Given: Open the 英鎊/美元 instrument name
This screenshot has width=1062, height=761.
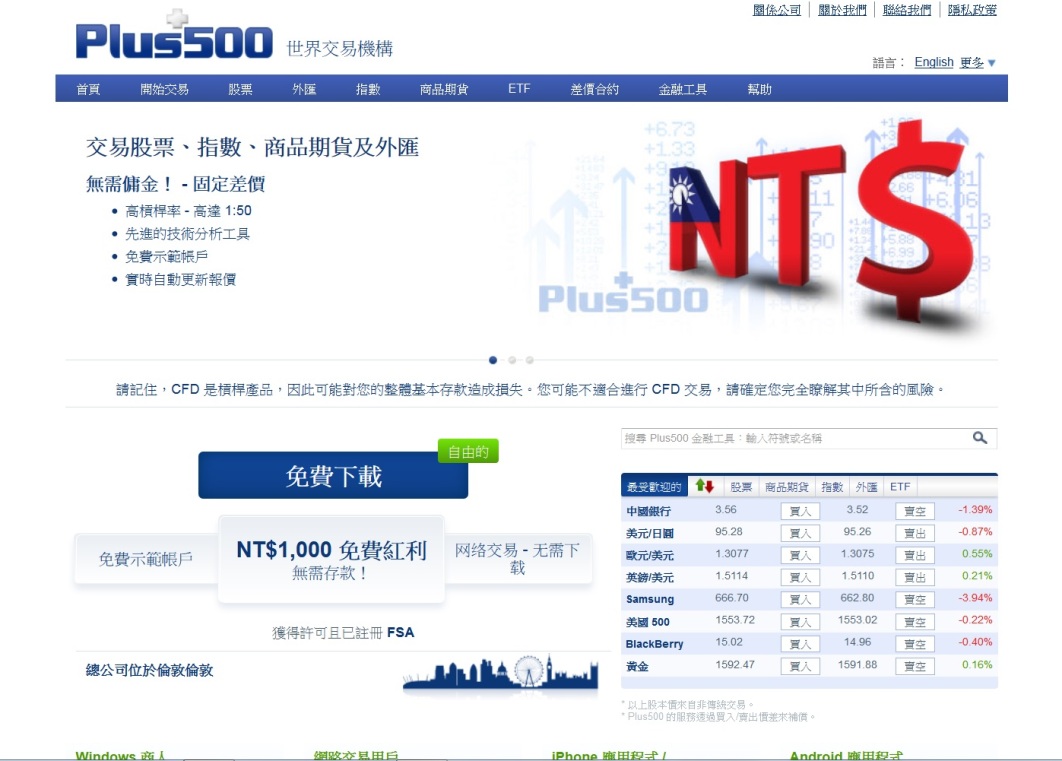Looking at the screenshot, I should [x=650, y=578].
